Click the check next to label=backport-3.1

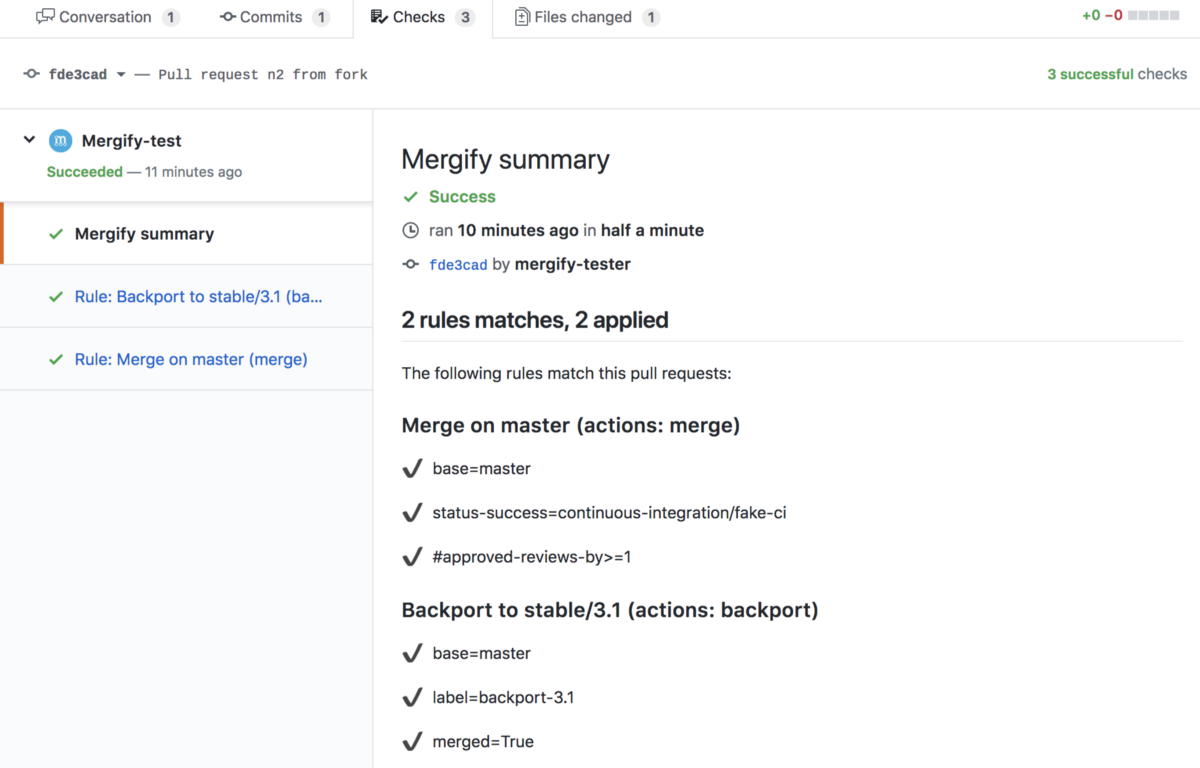click(412, 697)
